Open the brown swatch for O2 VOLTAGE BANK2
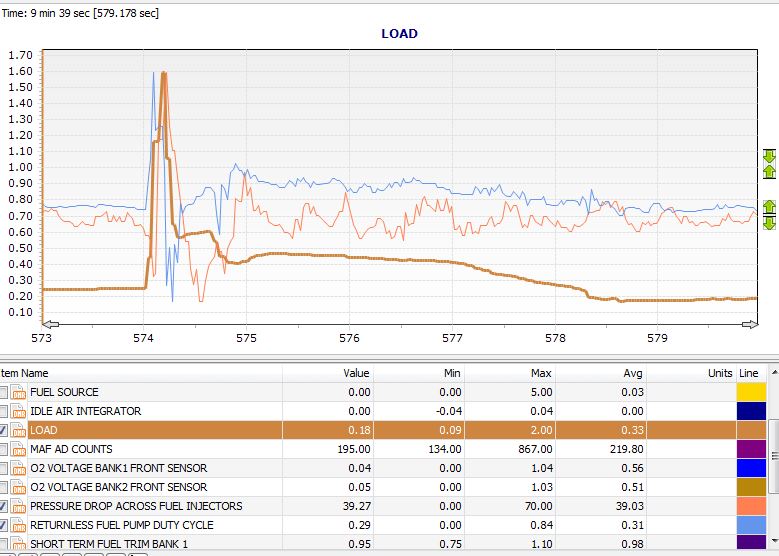This screenshot has height=556, width=779. [751, 487]
